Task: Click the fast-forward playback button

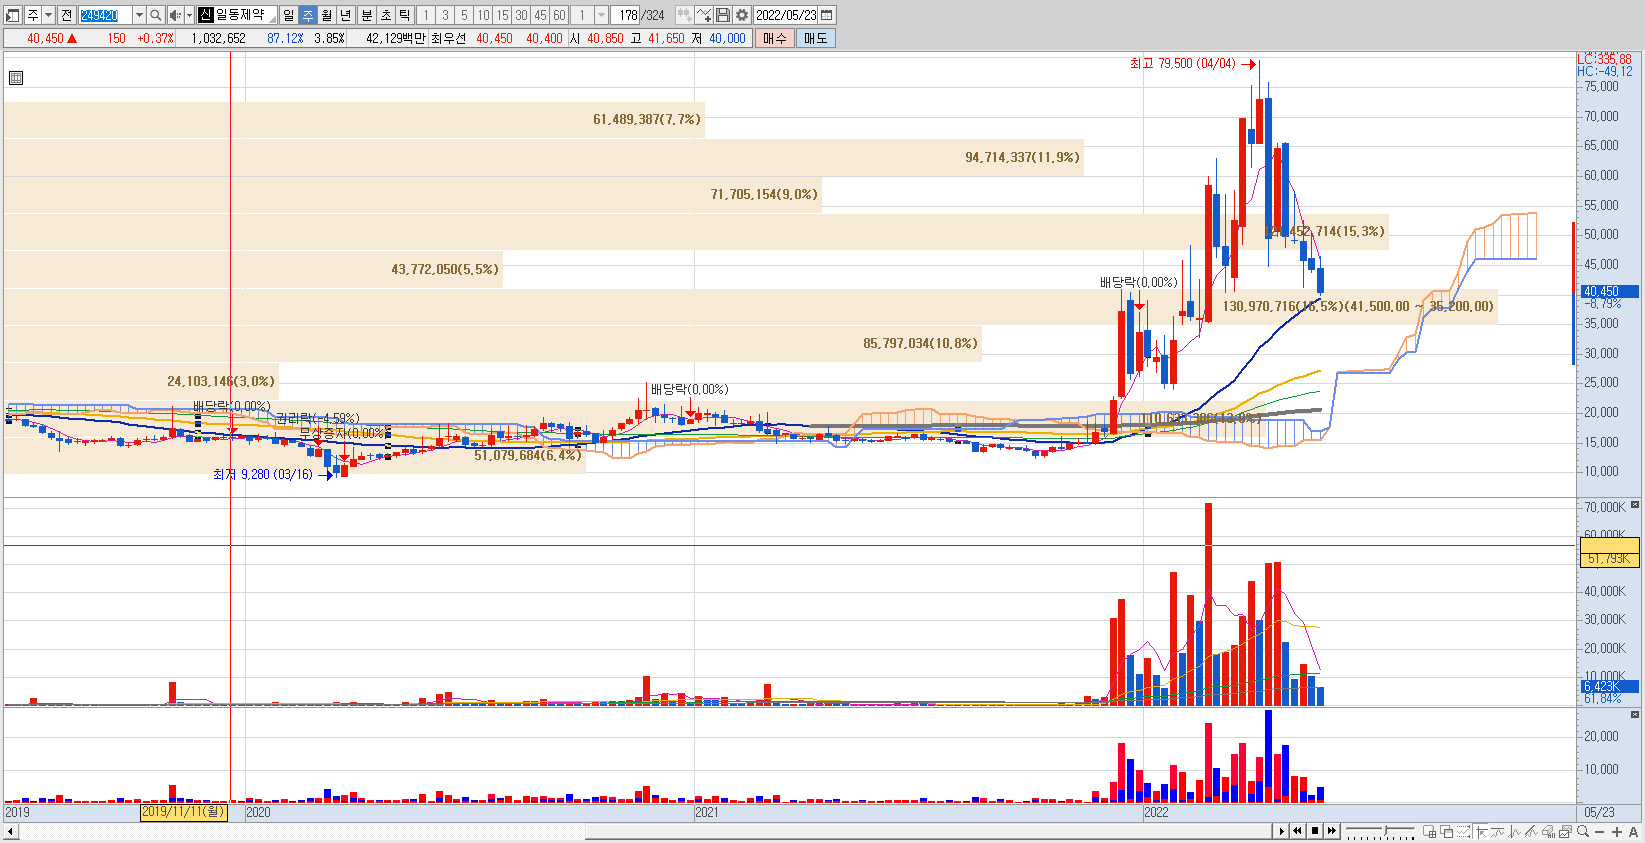Action: [1332, 831]
